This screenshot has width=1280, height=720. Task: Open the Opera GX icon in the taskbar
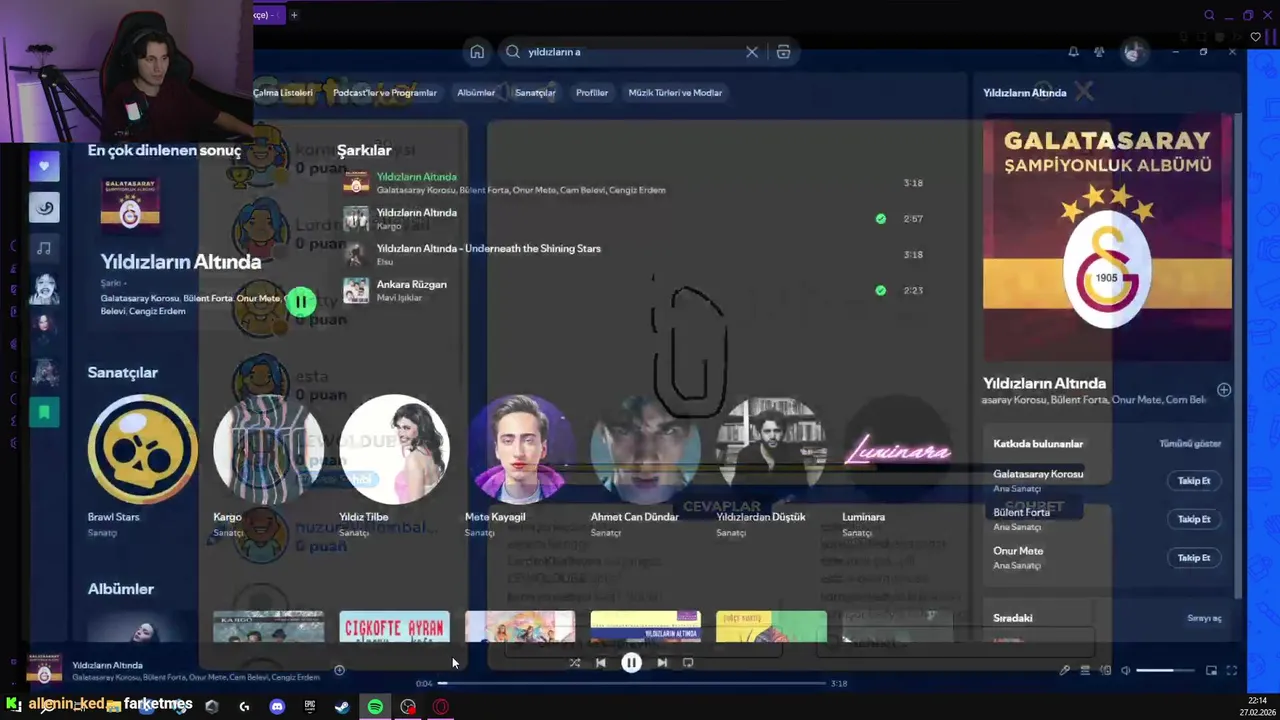click(441, 707)
